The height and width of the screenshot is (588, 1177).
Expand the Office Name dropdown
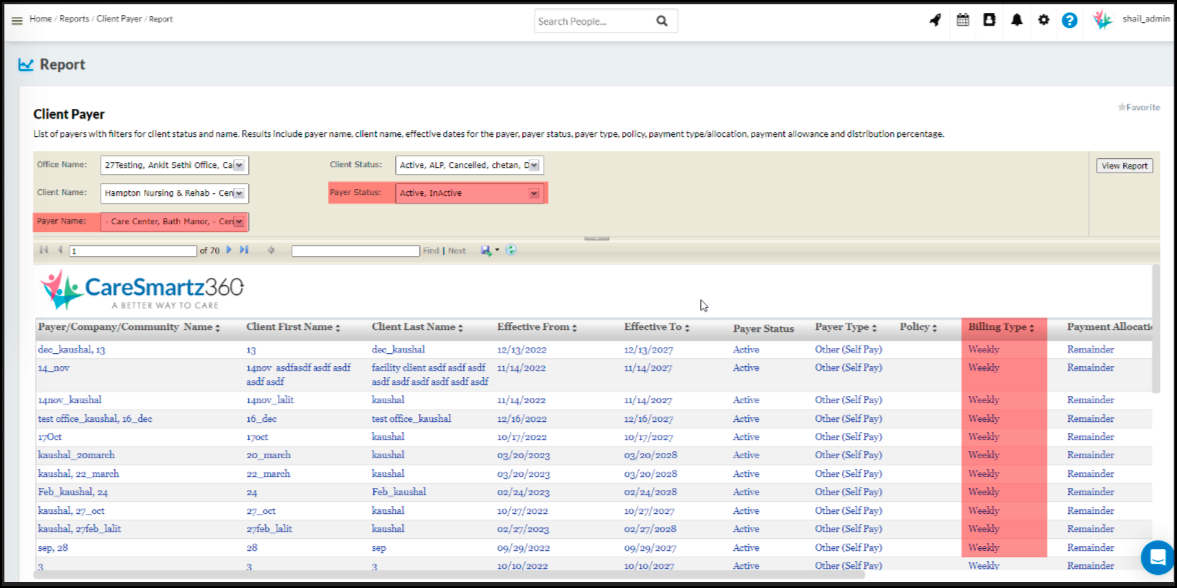coord(240,165)
